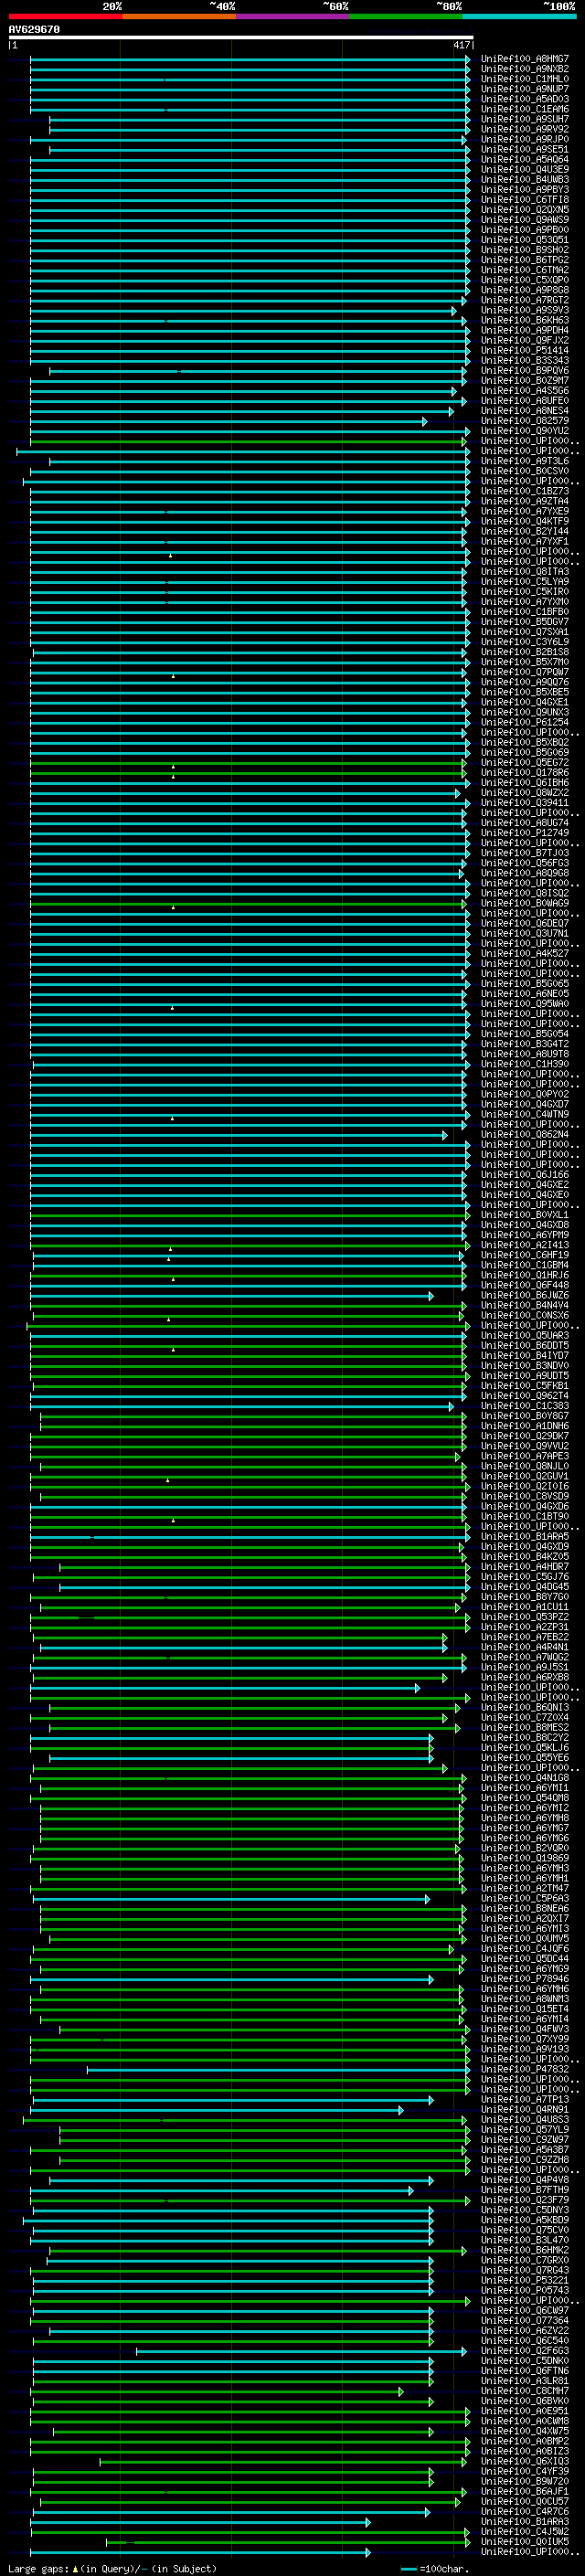Click the white query sequence ruler bar
Viewport: 585px width, 2576px height.
(x=241, y=37)
